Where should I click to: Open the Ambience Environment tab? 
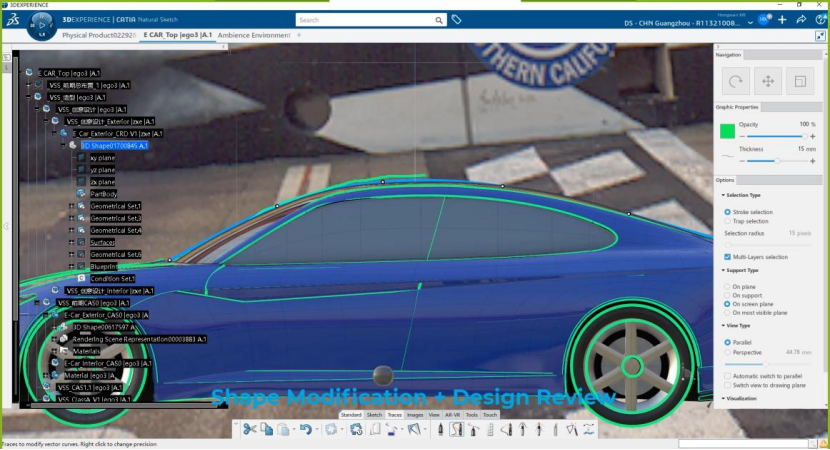click(254, 35)
